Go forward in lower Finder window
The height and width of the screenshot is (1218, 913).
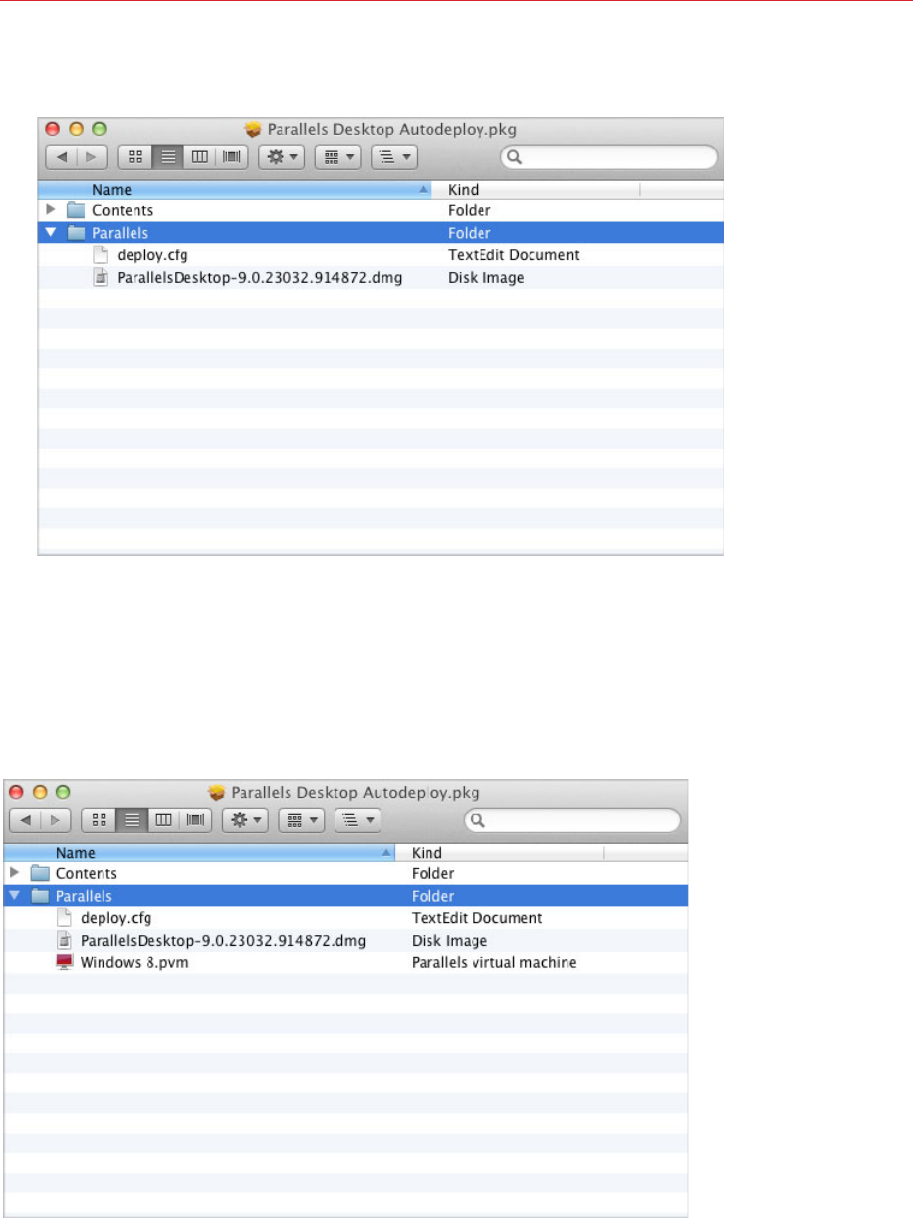pyautogui.click(x=56, y=820)
